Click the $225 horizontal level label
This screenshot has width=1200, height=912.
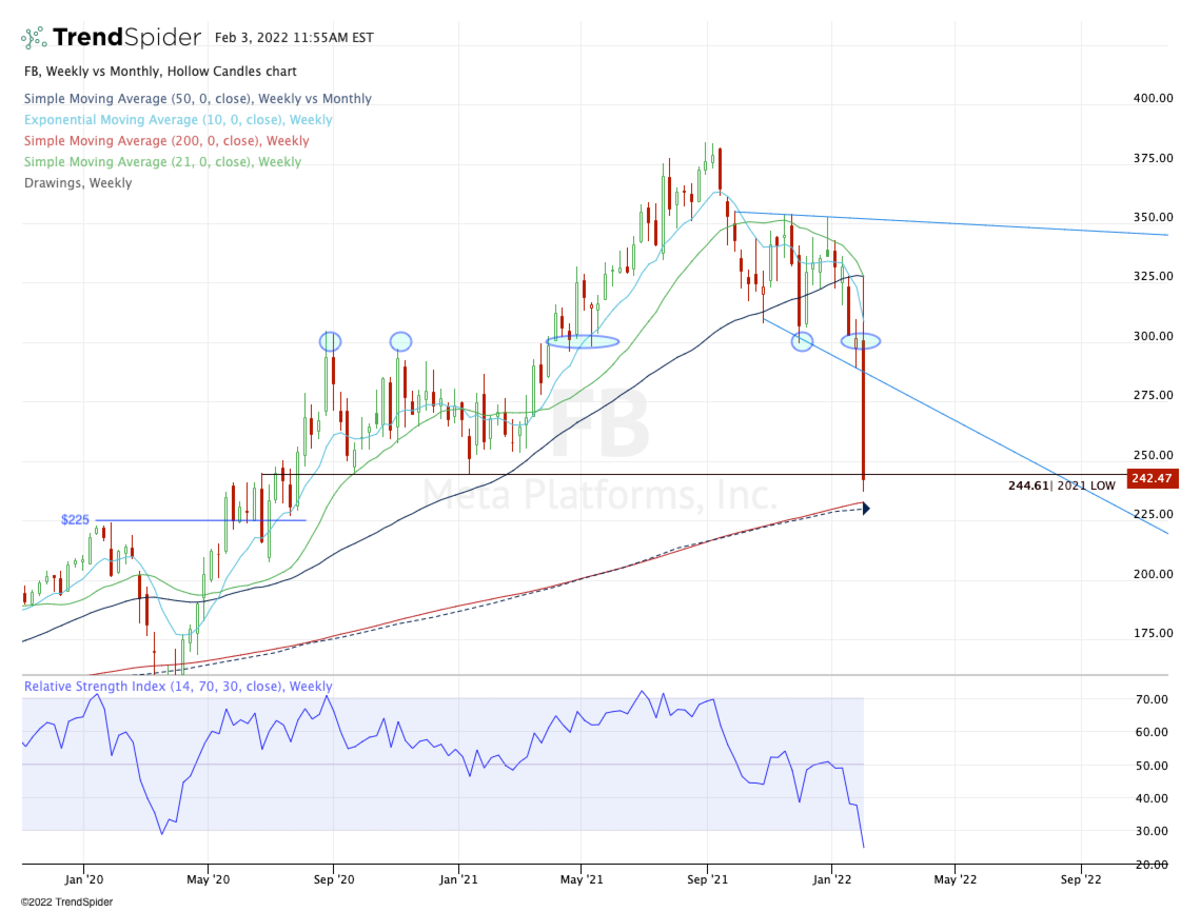75,520
